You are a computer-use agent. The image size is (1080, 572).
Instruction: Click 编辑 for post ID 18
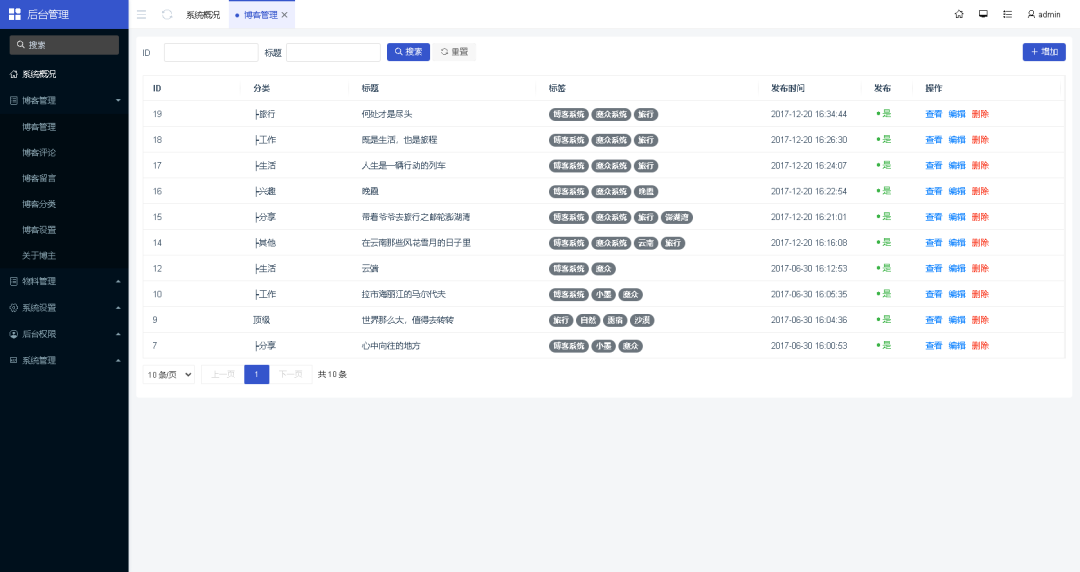(957, 140)
